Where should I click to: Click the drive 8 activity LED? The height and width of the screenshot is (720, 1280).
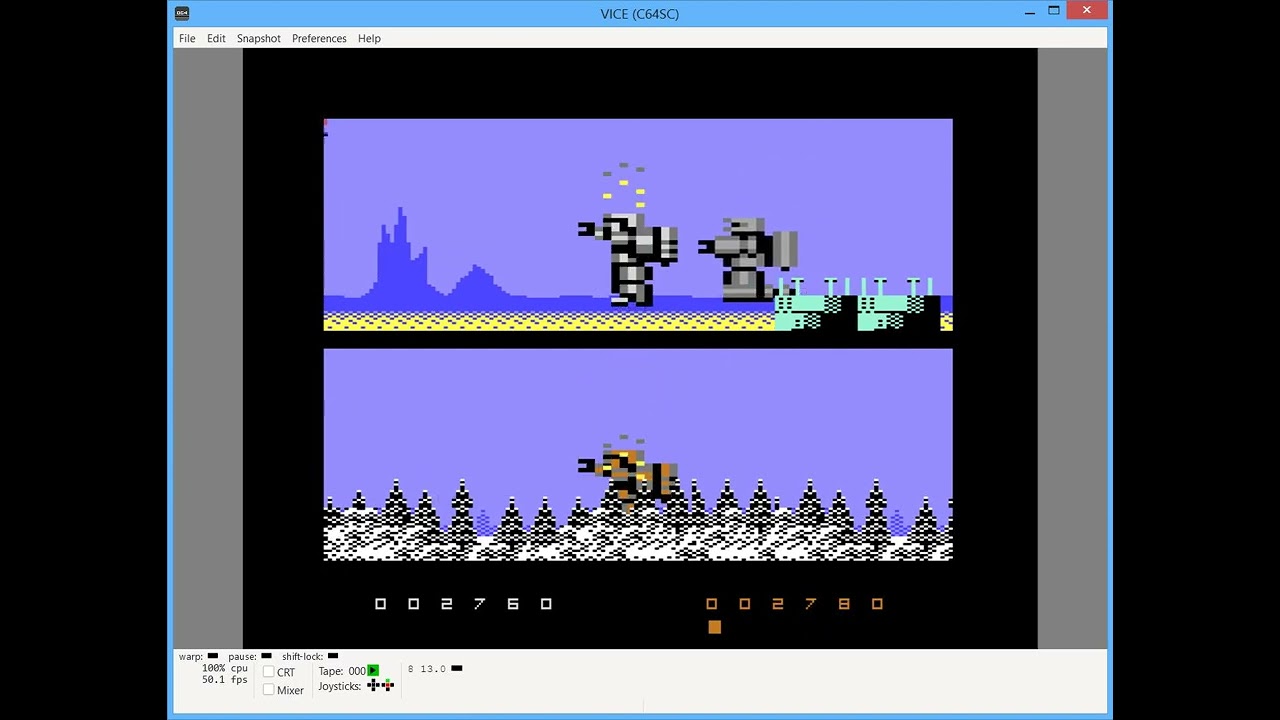click(x=457, y=668)
